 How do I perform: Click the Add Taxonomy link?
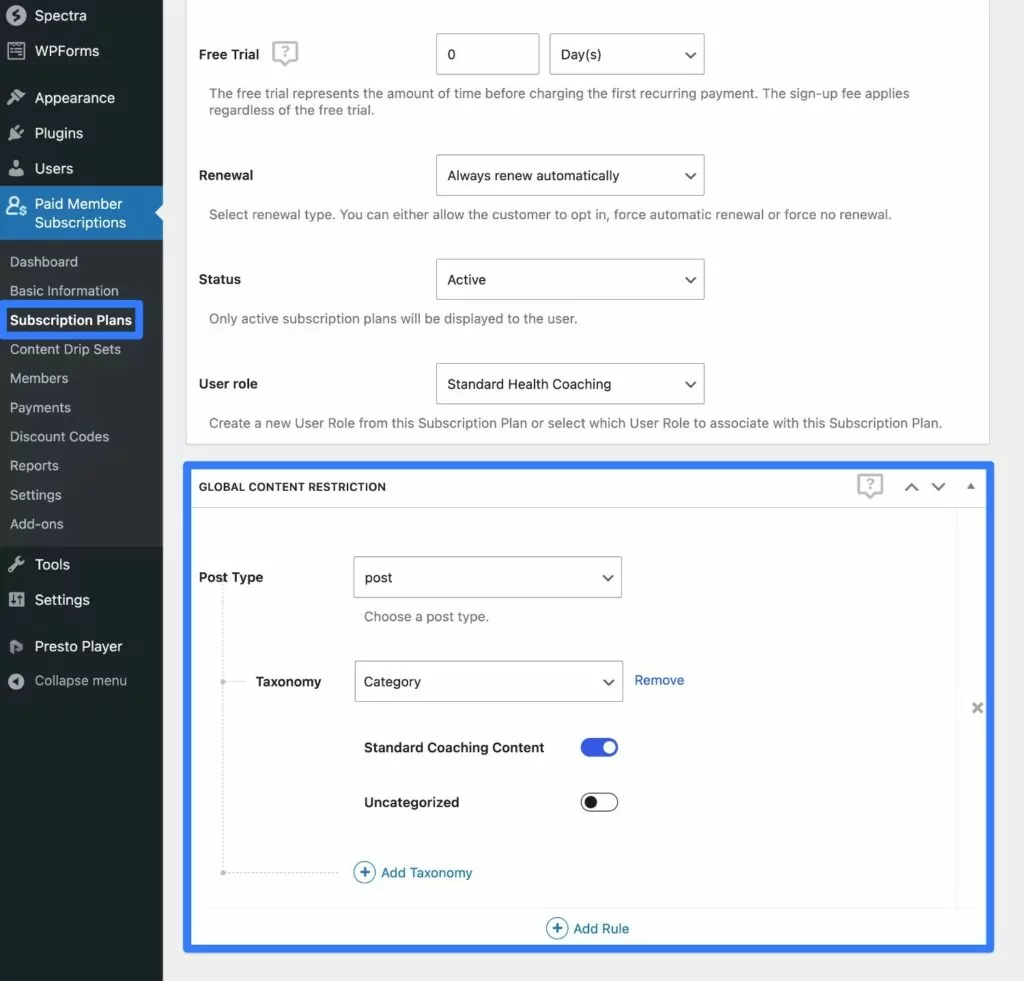point(426,873)
